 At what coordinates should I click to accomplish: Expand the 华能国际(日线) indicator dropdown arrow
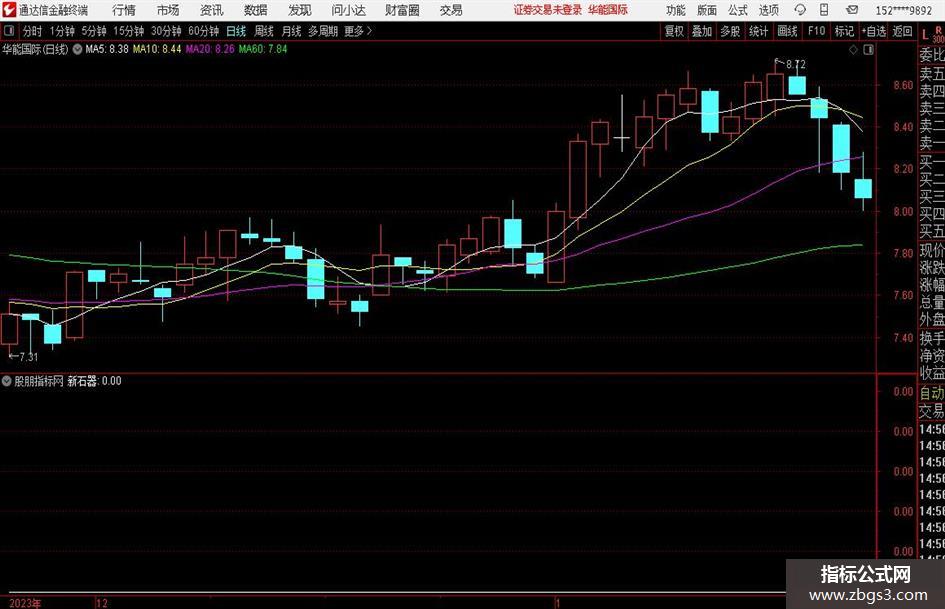point(78,49)
